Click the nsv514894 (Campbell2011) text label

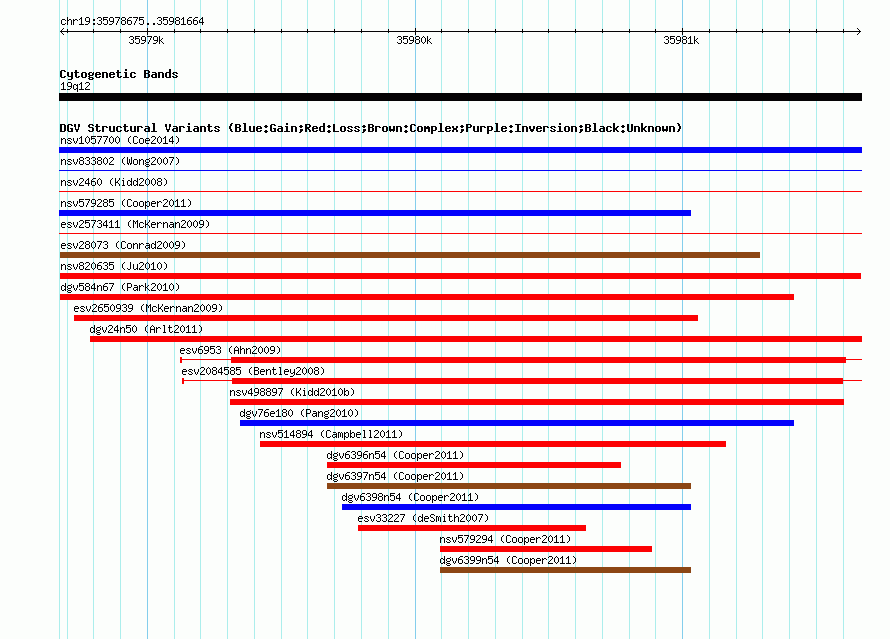(331, 434)
